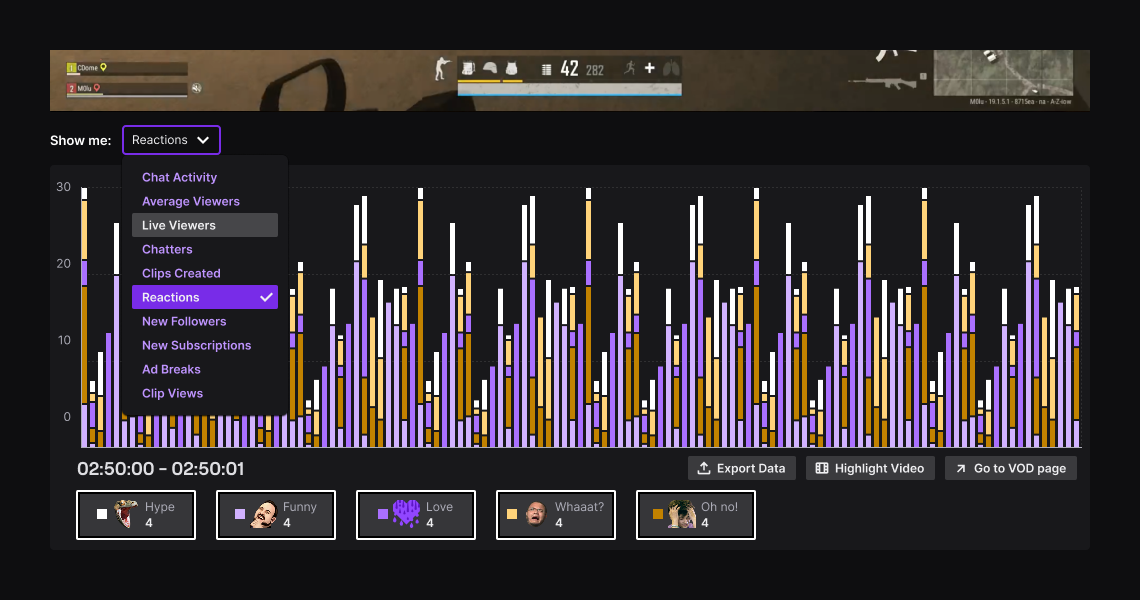The height and width of the screenshot is (600, 1140).
Task: Open the Show me dropdown
Action: tap(171, 140)
